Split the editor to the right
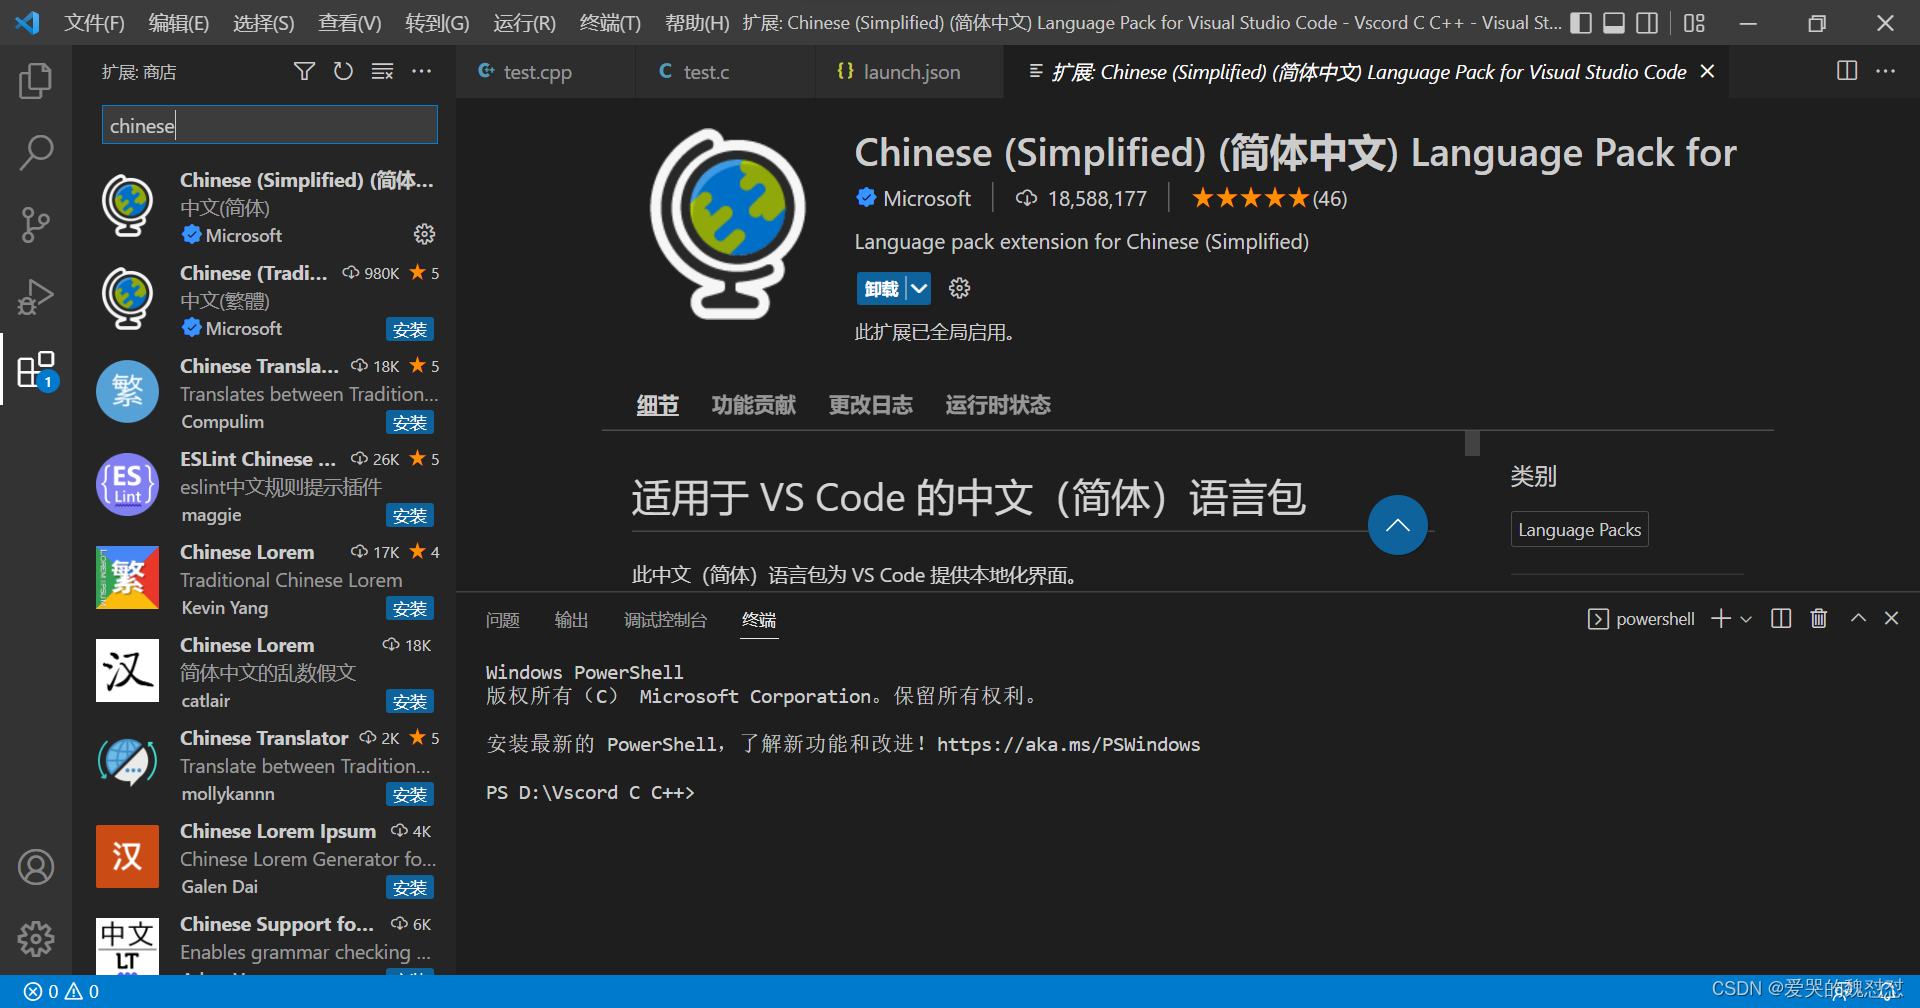The height and width of the screenshot is (1008, 1920). click(x=1847, y=71)
